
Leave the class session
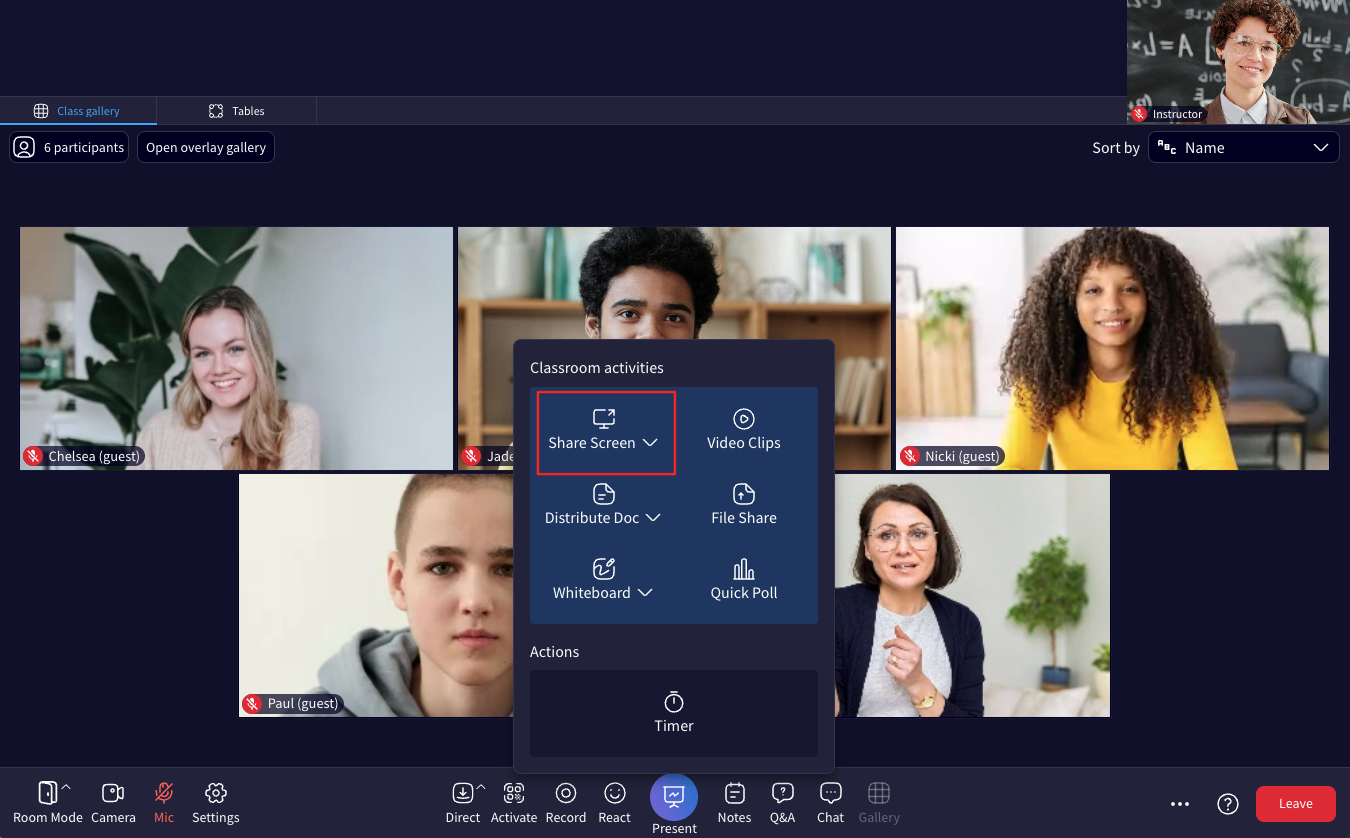[1296, 804]
